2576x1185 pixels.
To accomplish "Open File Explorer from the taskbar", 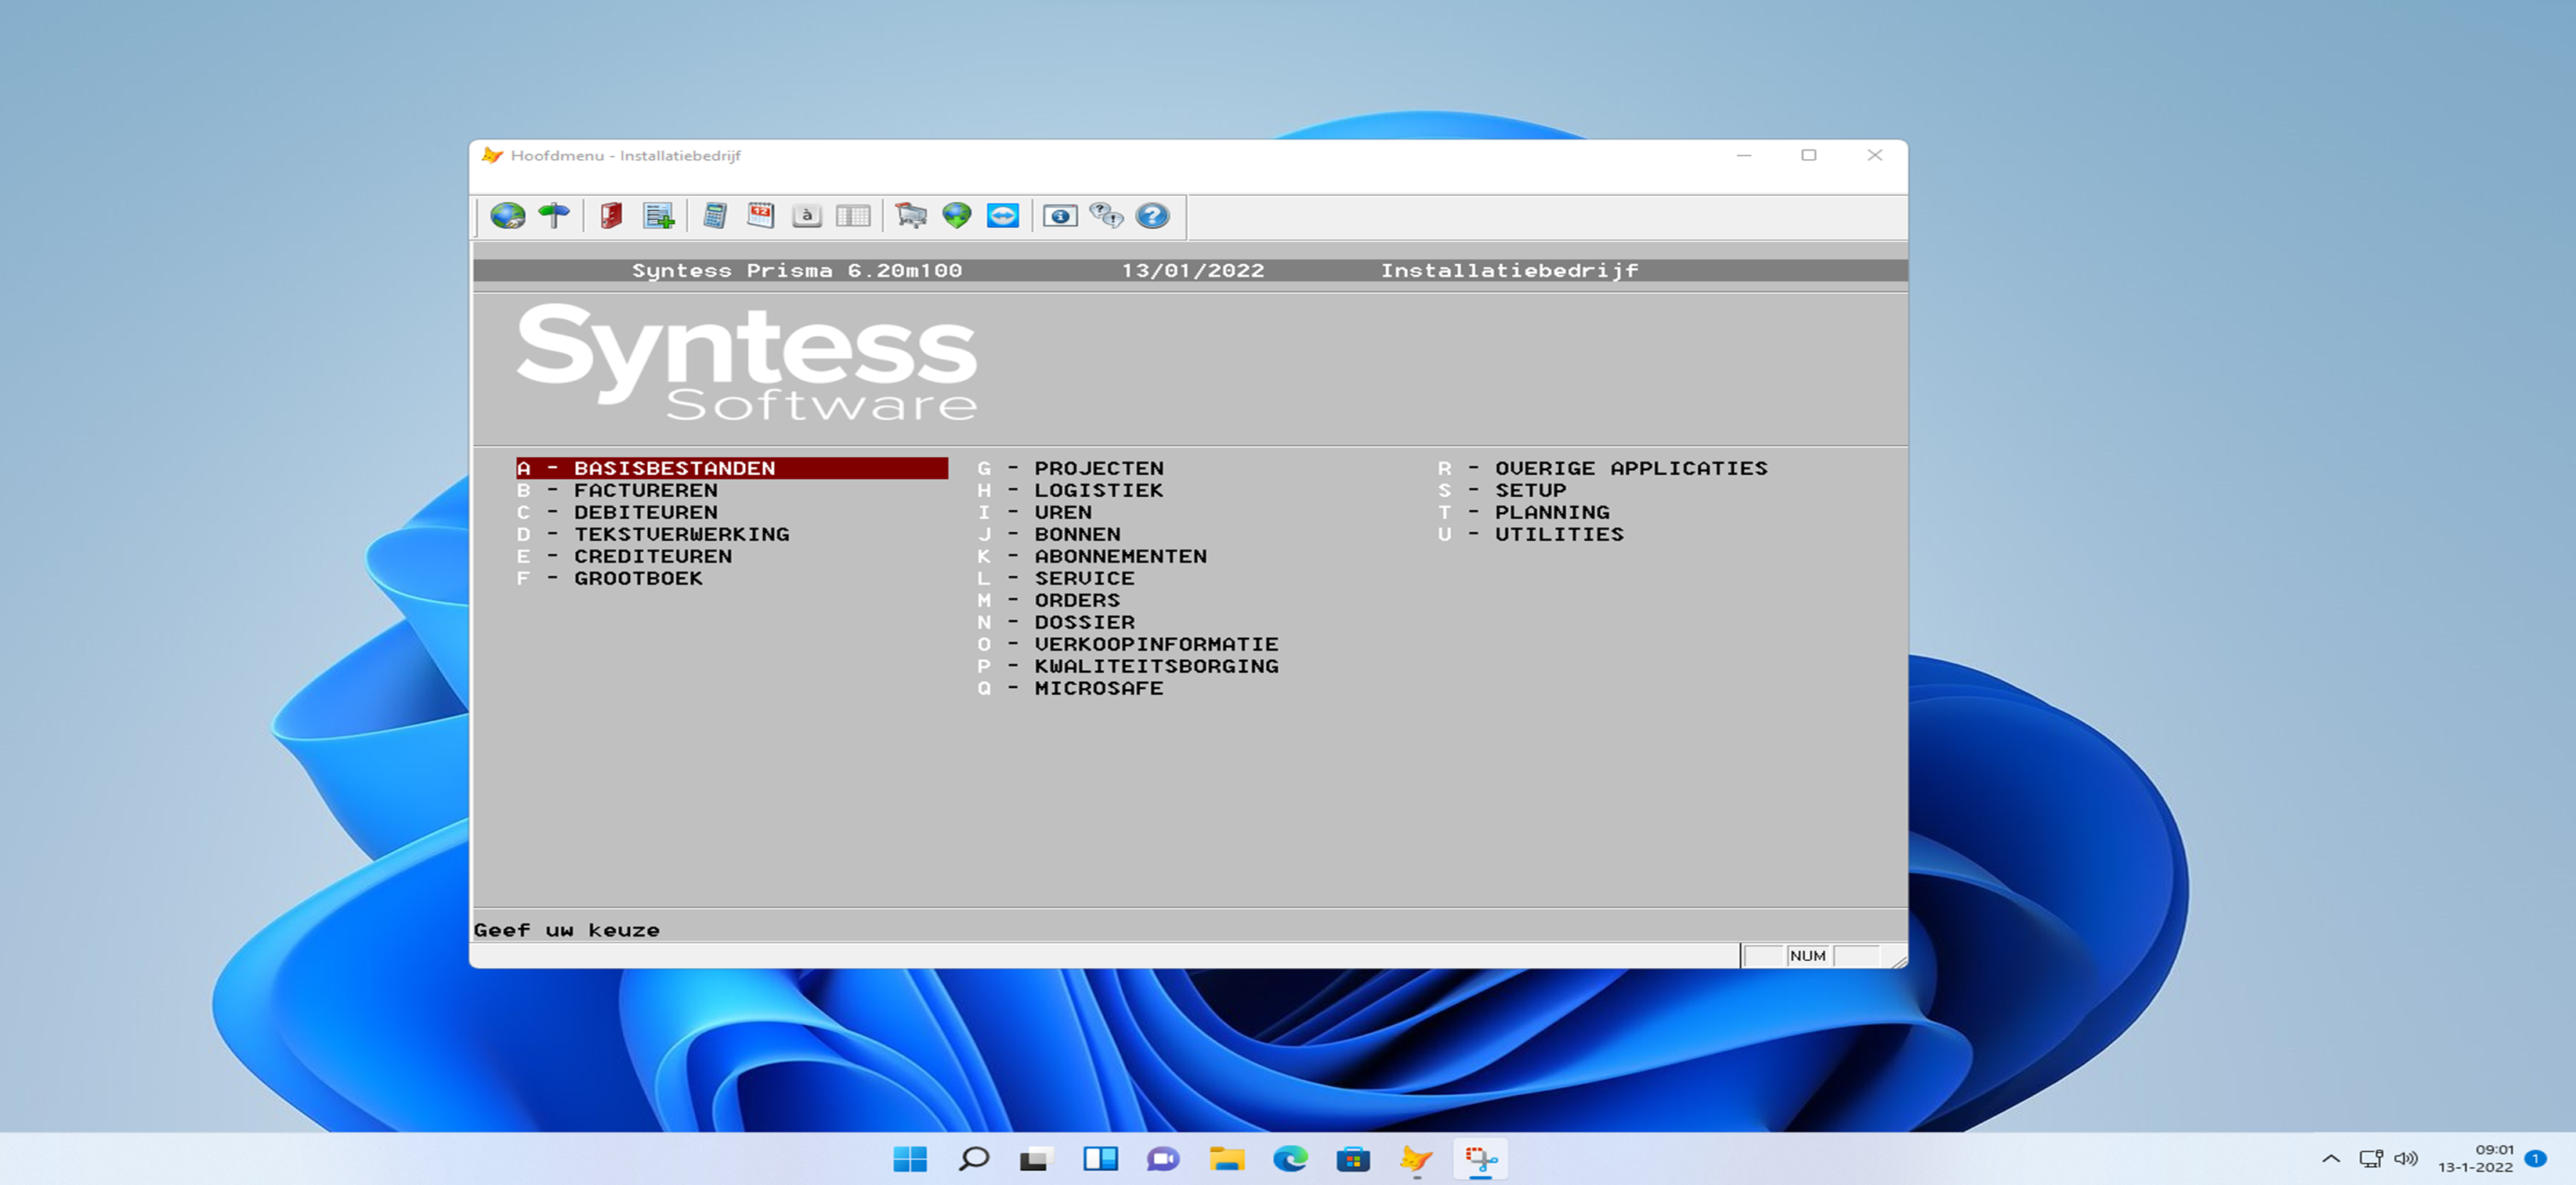I will tap(1226, 1159).
